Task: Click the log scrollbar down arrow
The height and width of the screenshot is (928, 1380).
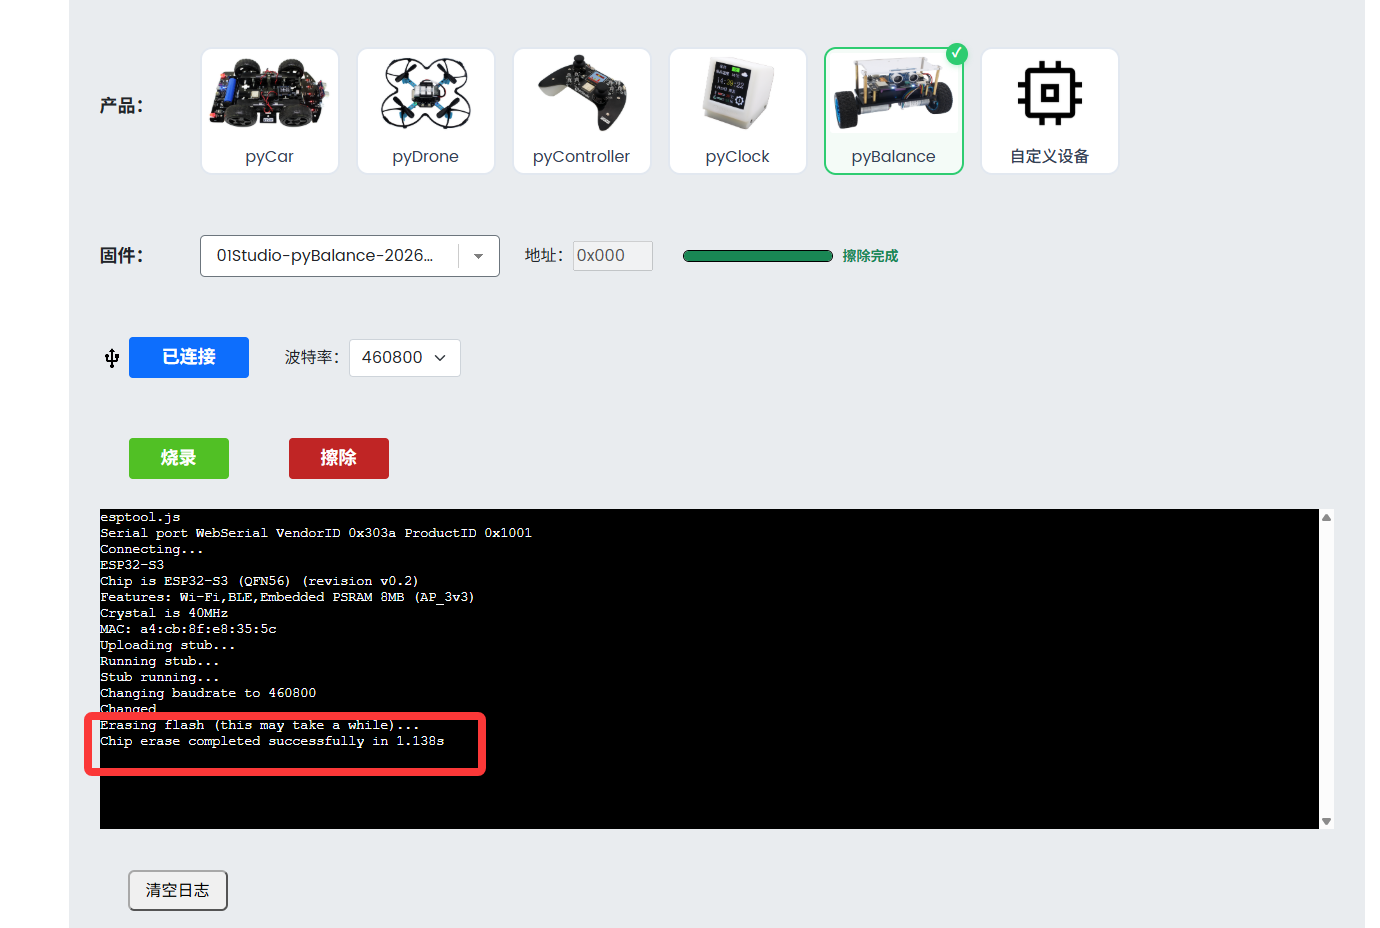Action: point(1327,821)
